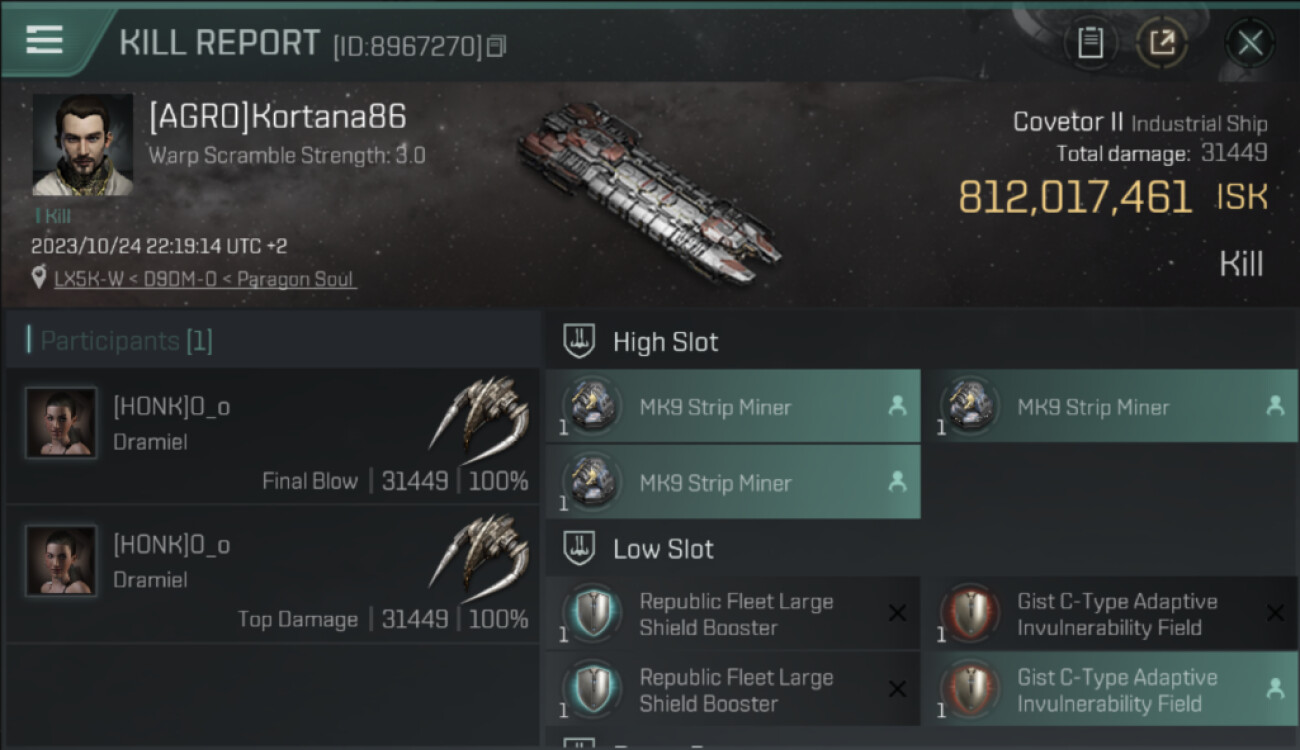Open Kortana86's pilot portrait
Image resolution: width=1300 pixels, height=750 pixels.
point(82,145)
